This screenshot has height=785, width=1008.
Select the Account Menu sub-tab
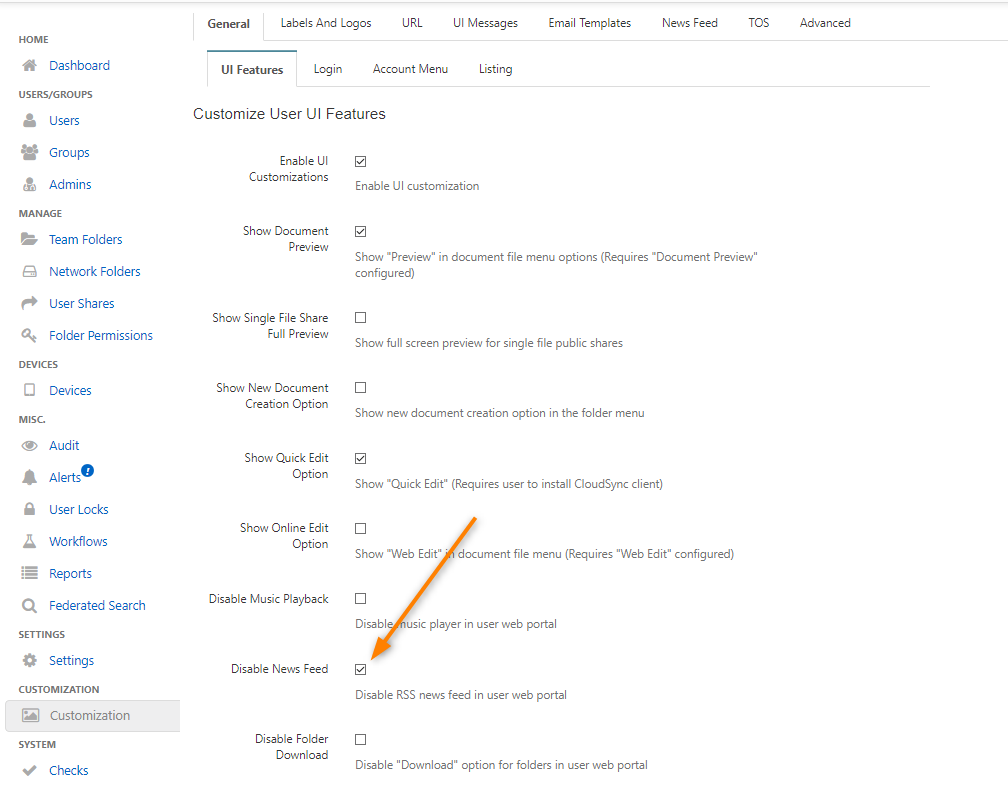pos(410,69)
